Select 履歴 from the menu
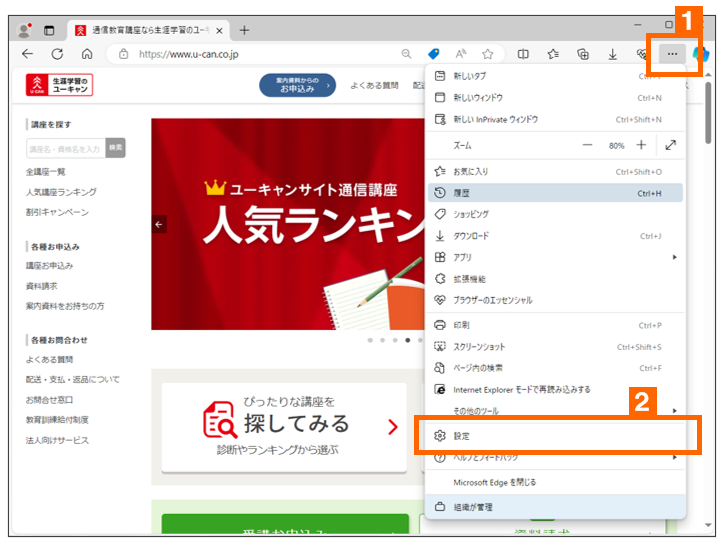Viewport: 725px width, 546px height. click(555, 192)
